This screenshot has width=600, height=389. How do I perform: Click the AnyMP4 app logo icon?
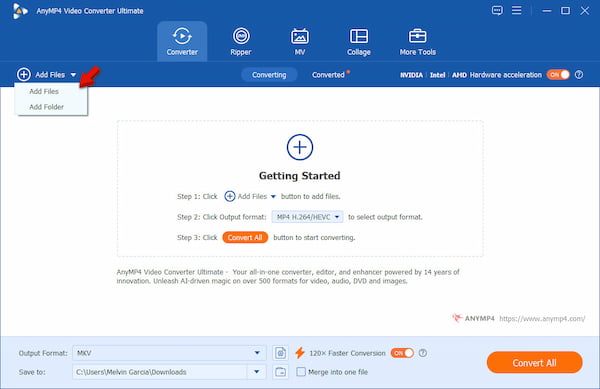[20, 11]
